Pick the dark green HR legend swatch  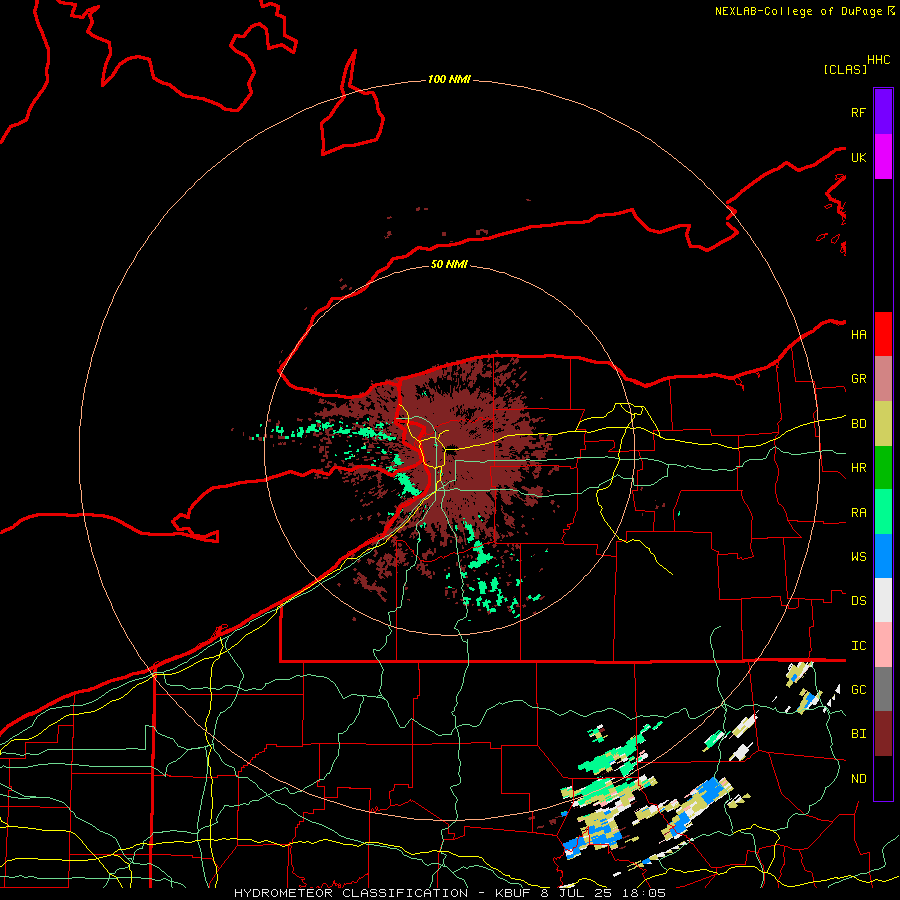[x=883, y=468]
